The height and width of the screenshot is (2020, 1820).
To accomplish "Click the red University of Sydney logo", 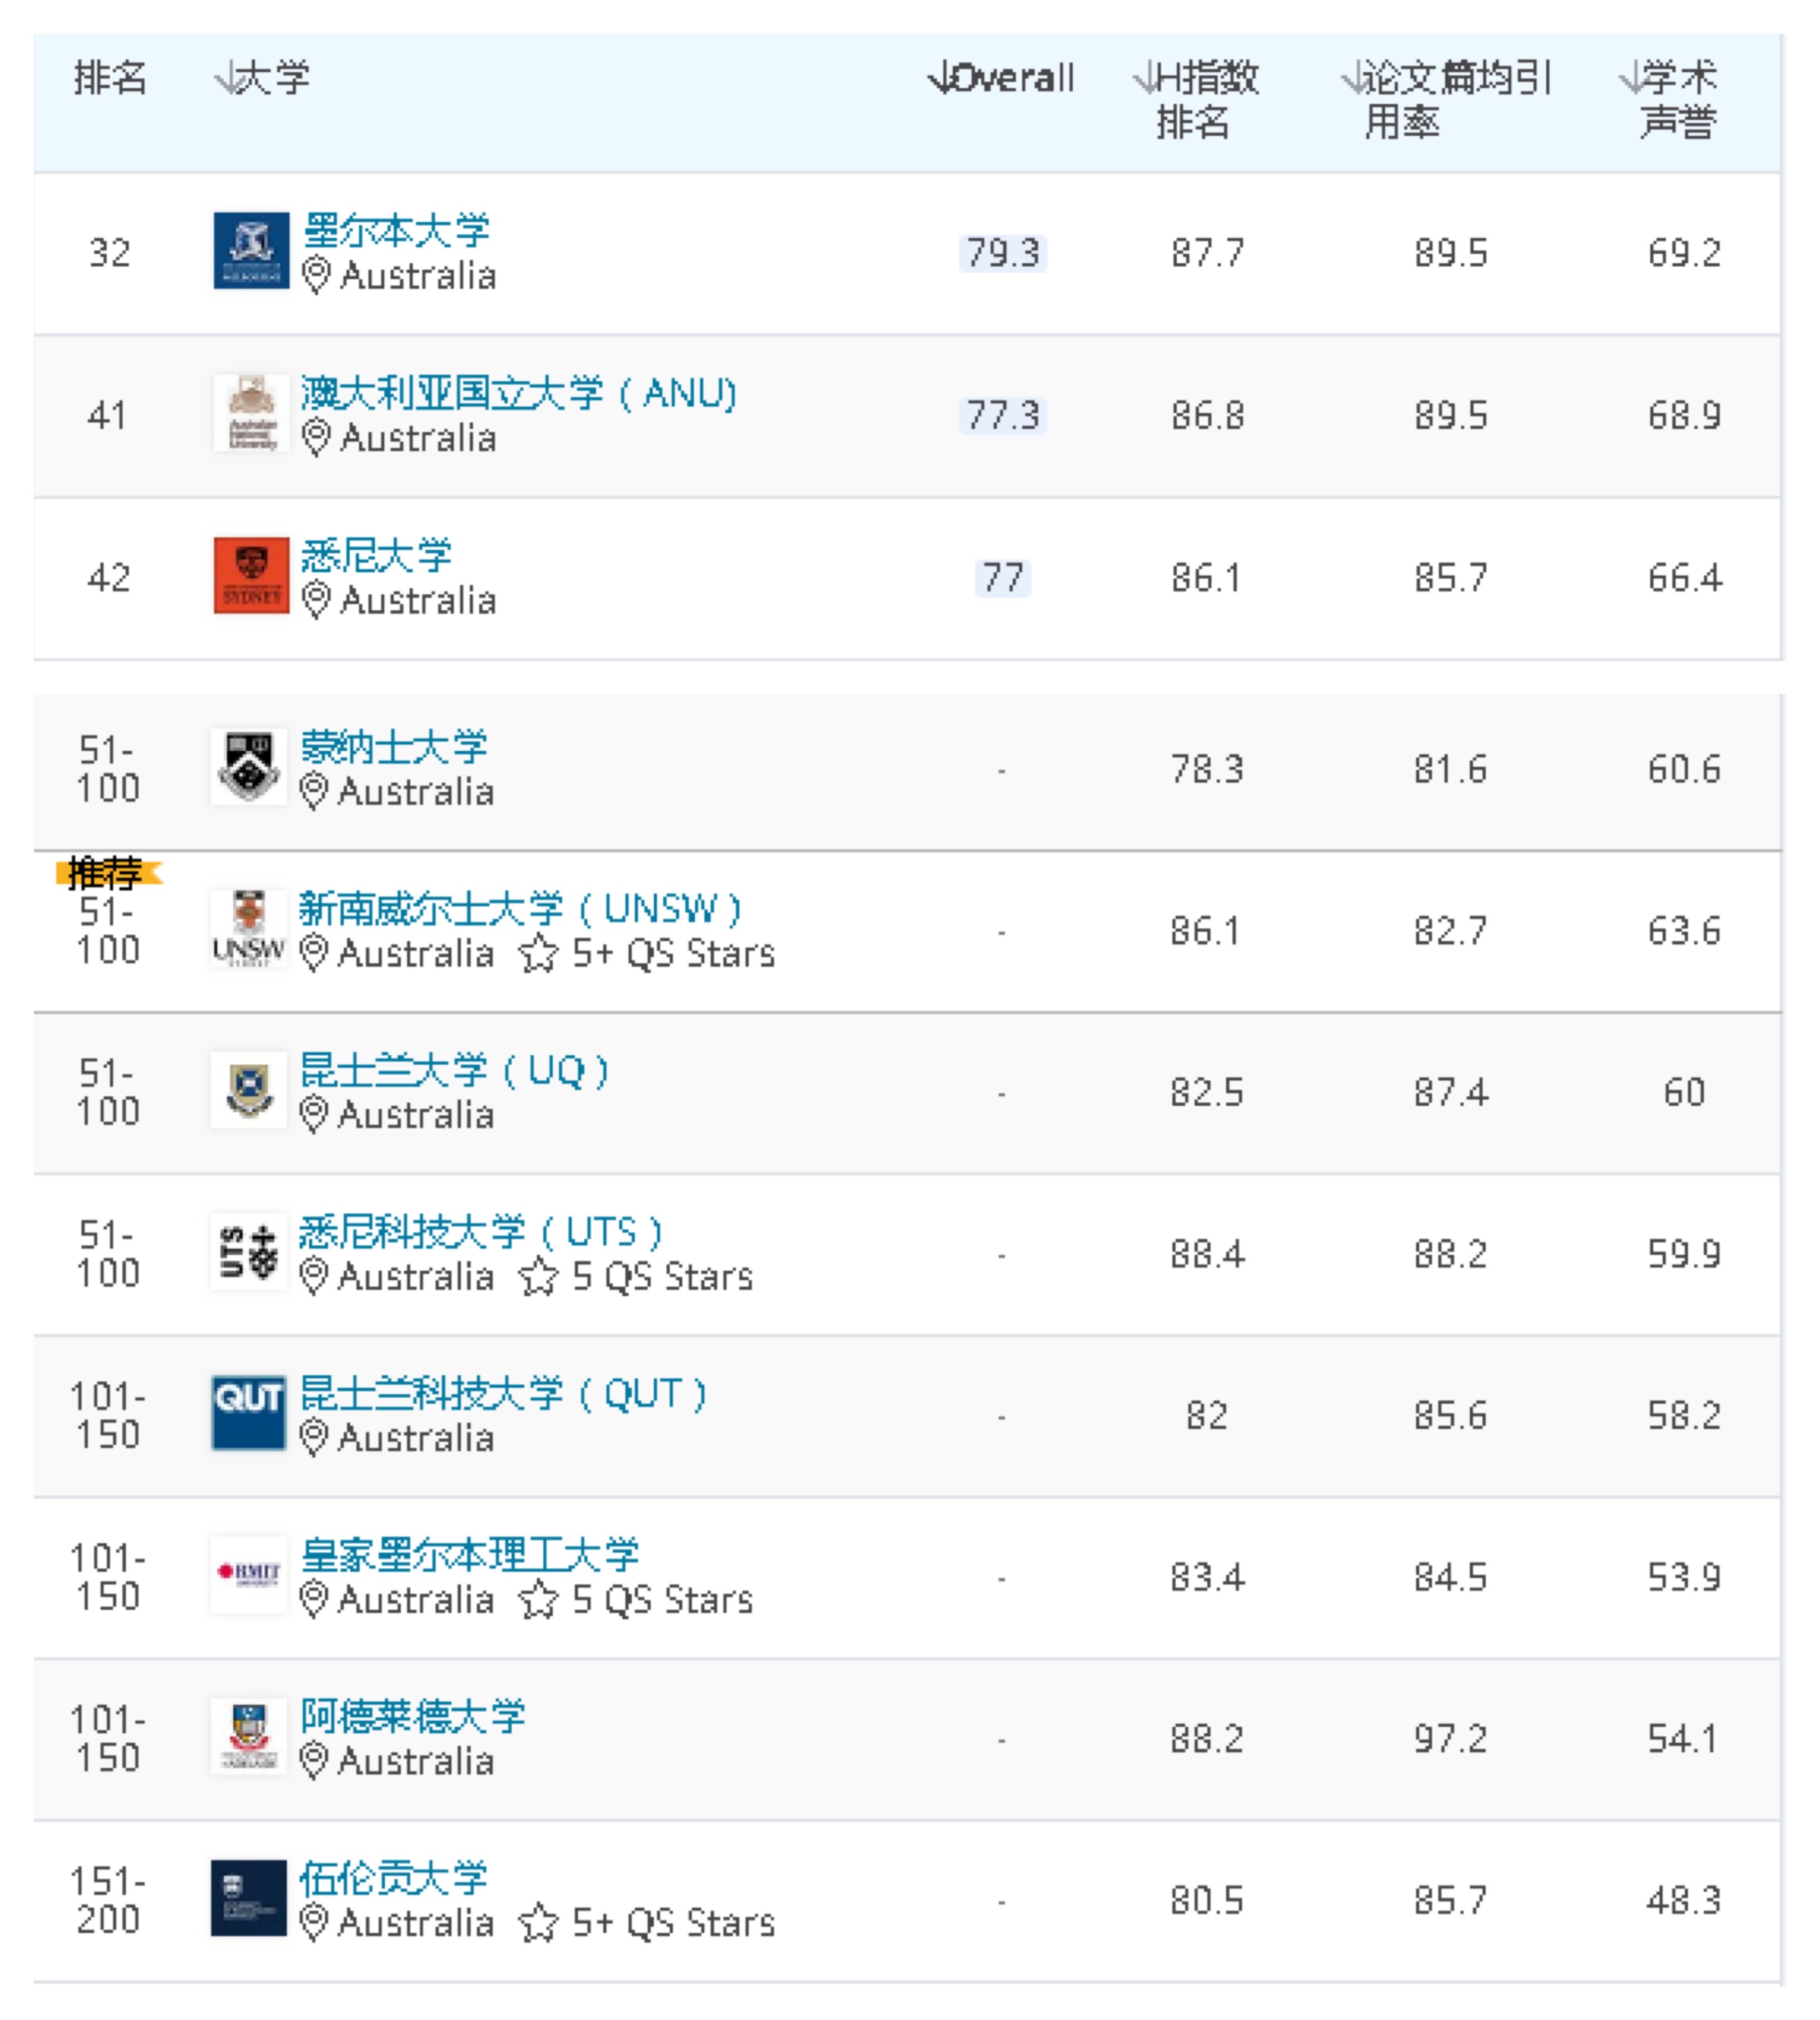I will tap(251, 575).
